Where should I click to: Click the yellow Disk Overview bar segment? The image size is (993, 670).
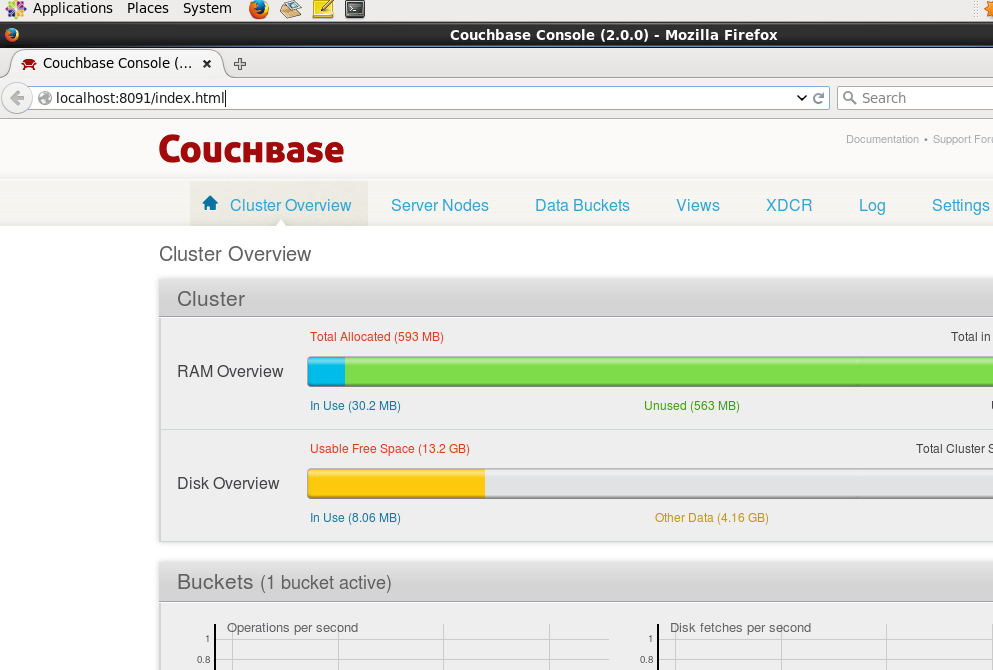396,483
